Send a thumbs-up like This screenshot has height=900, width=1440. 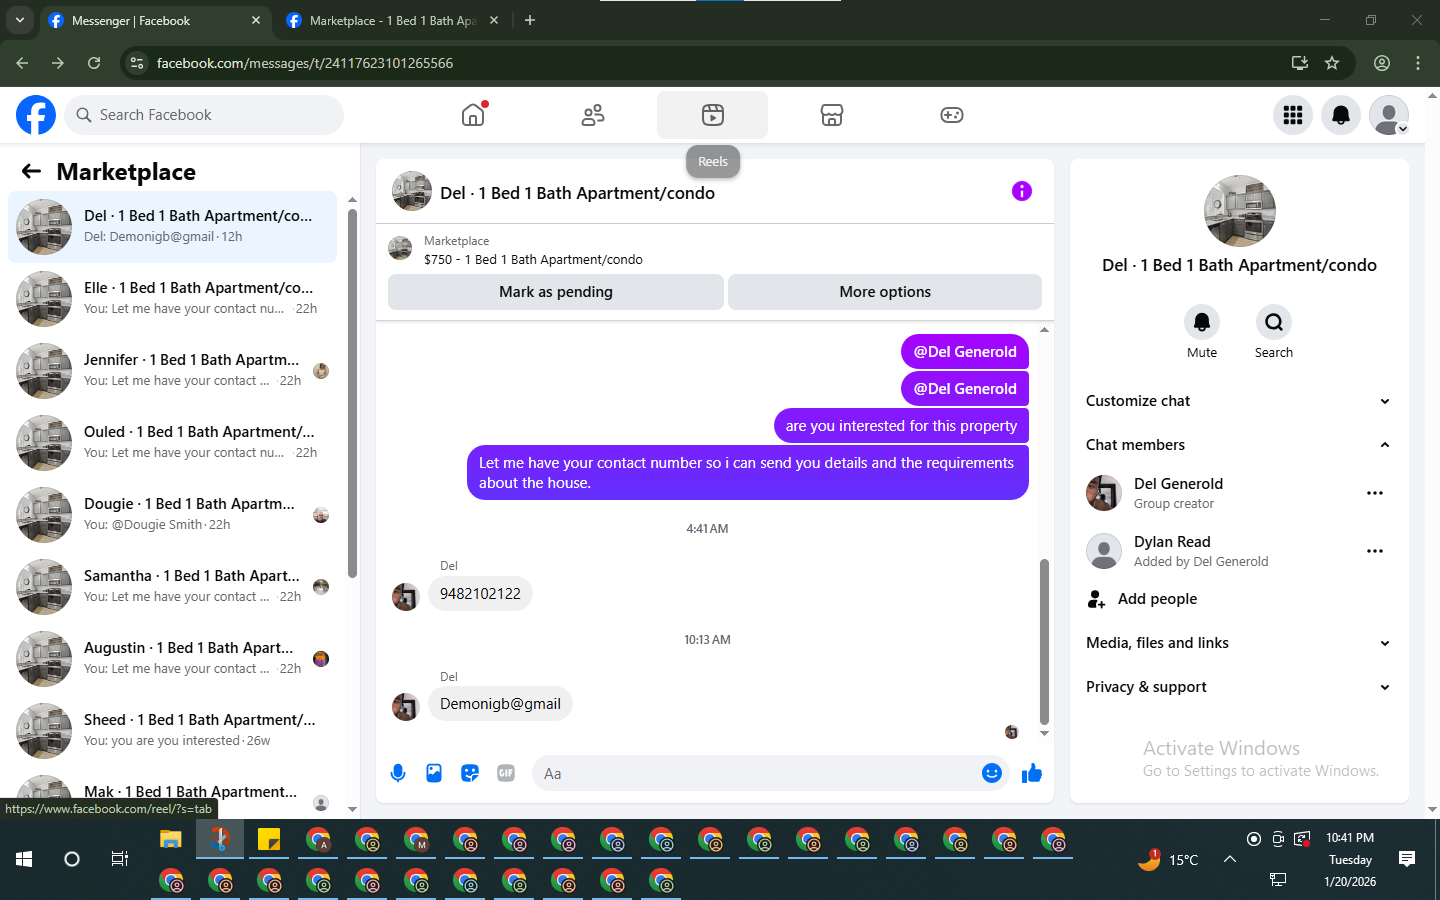click(1032, 773)
